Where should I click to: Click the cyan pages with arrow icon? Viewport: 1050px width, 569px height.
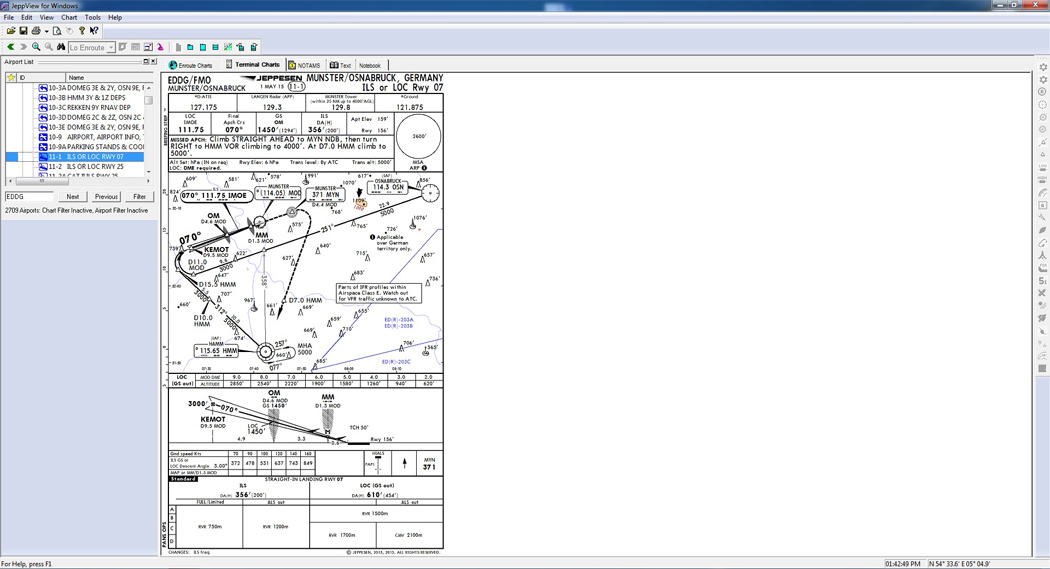(240, 48)
